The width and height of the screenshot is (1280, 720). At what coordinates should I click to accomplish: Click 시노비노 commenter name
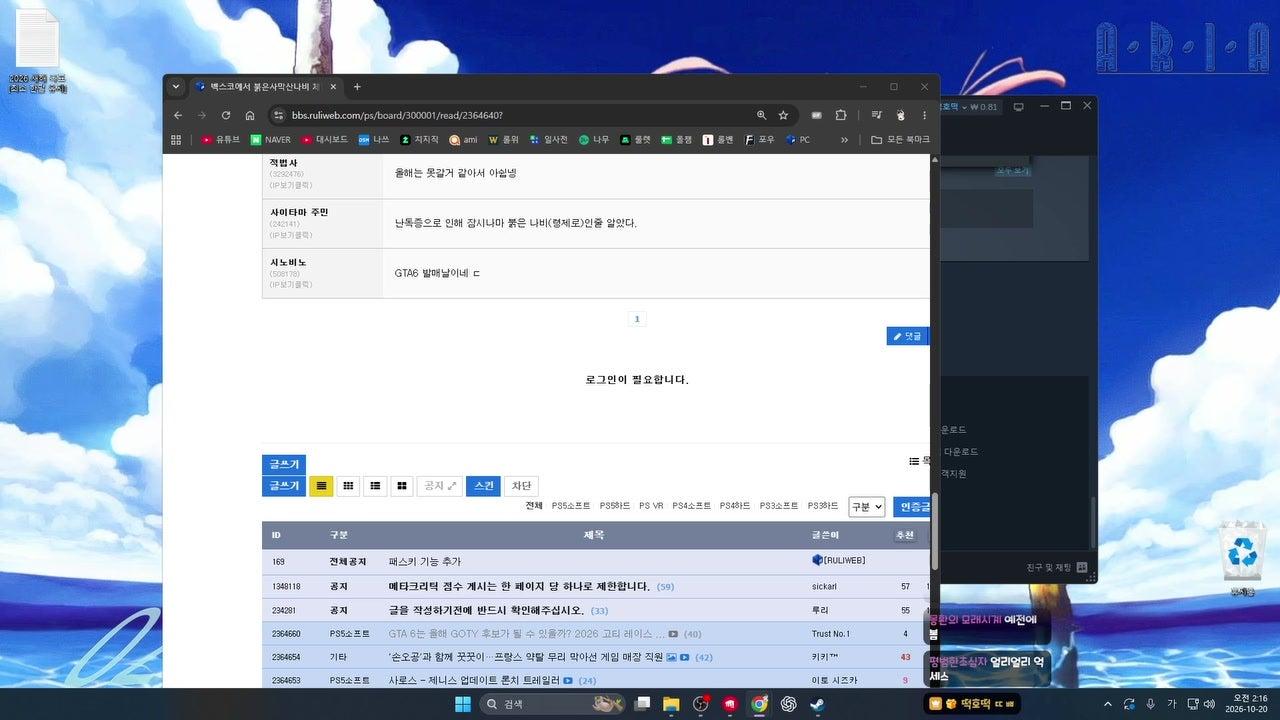pos(288,262)
